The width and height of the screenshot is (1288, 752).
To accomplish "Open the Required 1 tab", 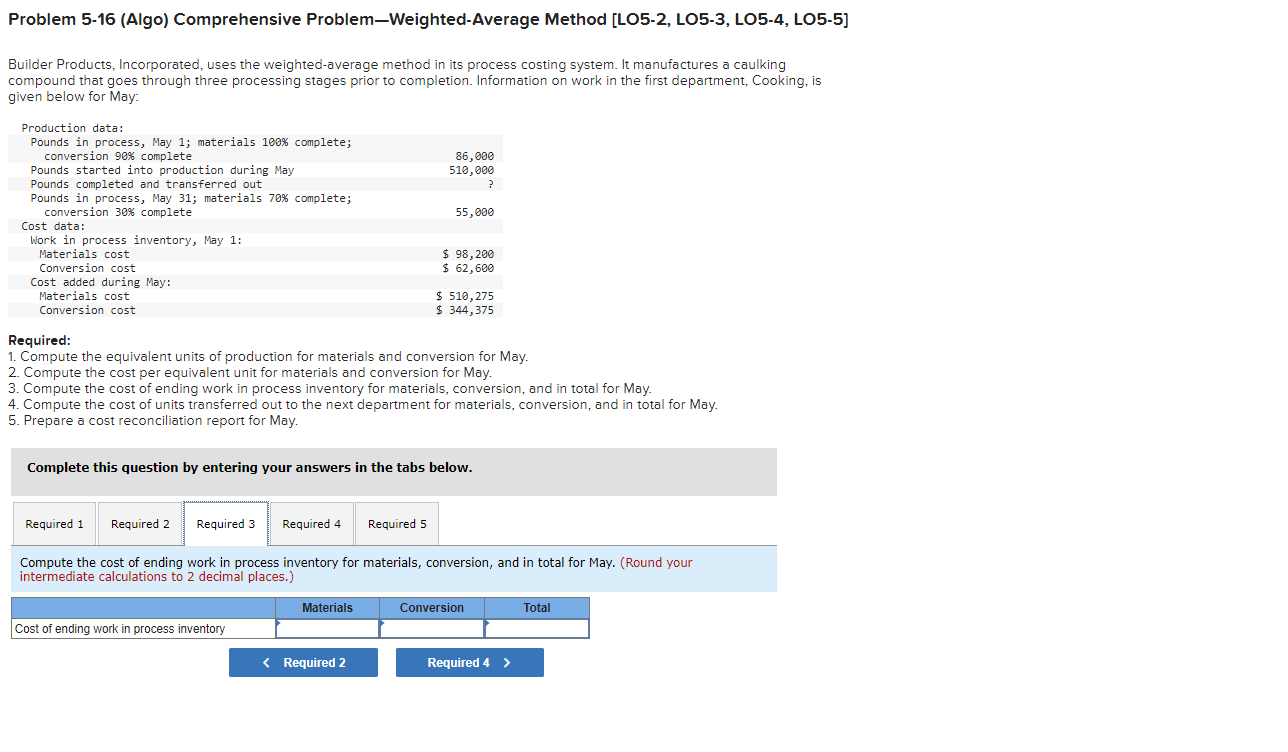I will 55,524.
